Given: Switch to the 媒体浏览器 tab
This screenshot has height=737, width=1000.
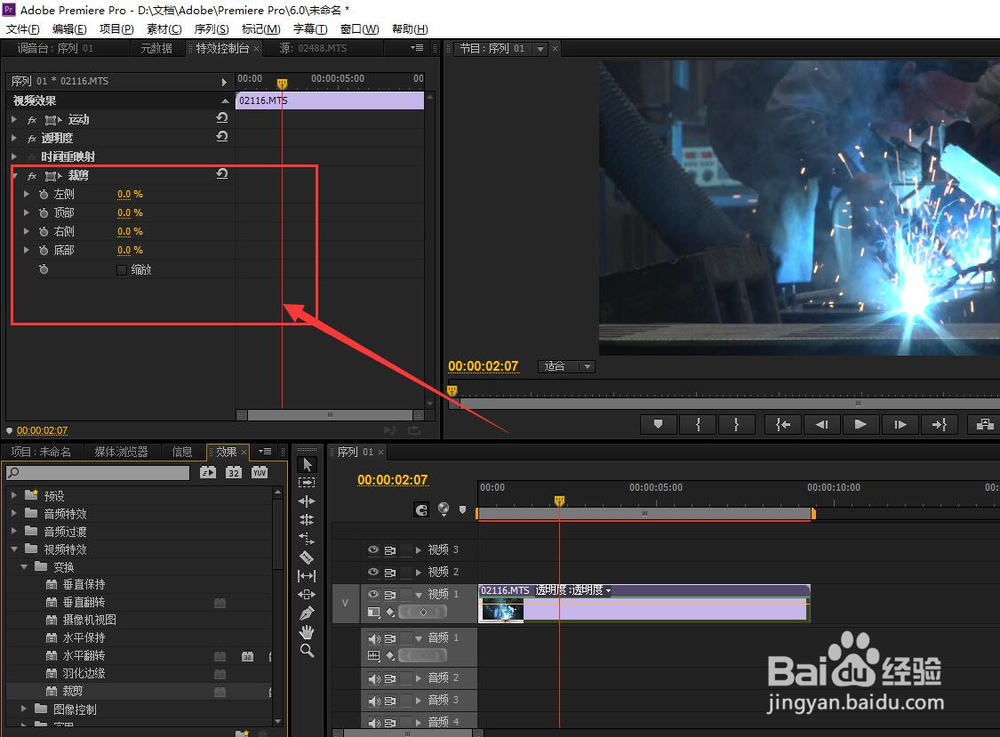Looking at the screenshot, I should coord(121,452).
